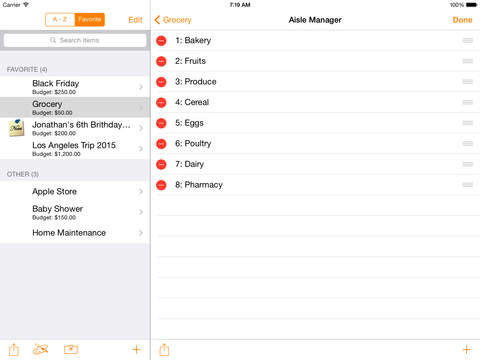Image resolution: width=480 pixels, height=360 pixels.
Task: Choose the Apple Store list
Action: [x=75, y=192]
